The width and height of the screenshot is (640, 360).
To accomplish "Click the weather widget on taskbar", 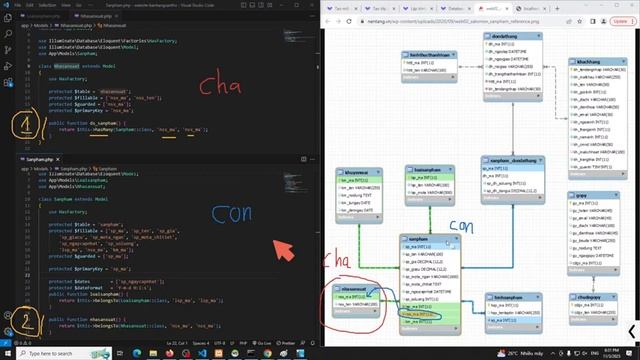I will (520, 353).
